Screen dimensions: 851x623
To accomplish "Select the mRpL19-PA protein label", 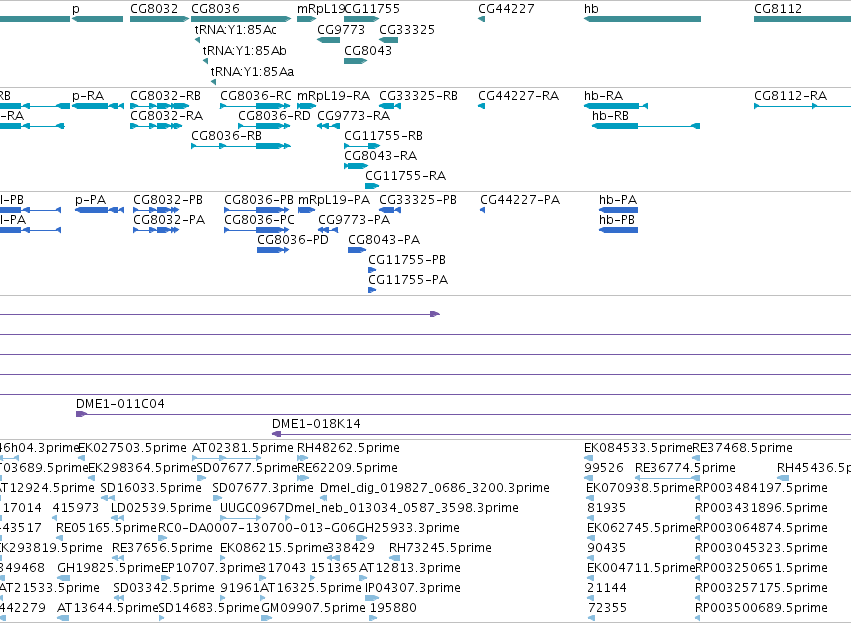I will tap(334, 200).
